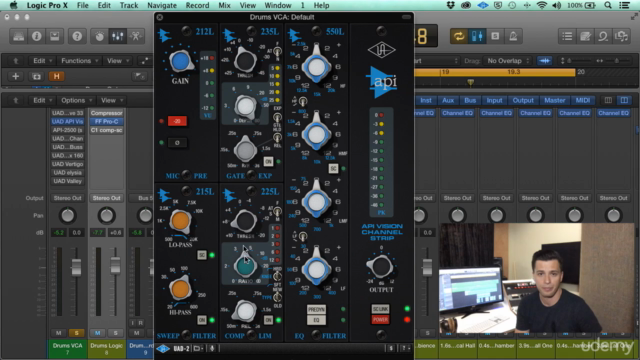Screen dimensions: 640x360
Task: Toggle the 225L compressor ON button
Action: 268,320
